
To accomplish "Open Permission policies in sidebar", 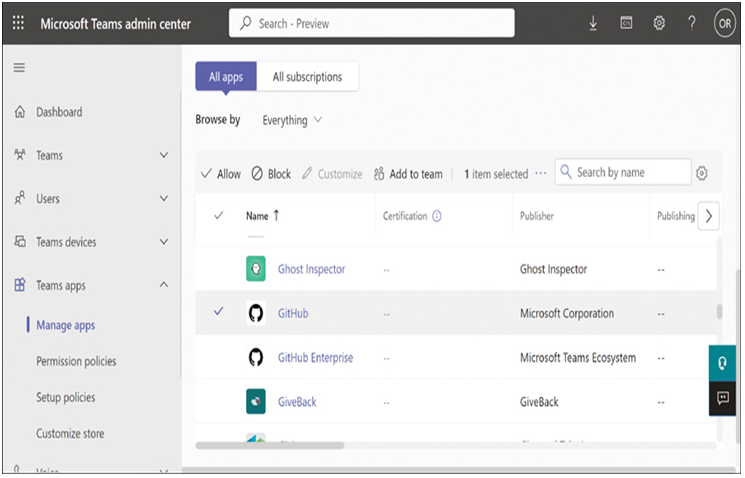I will 76,362.
